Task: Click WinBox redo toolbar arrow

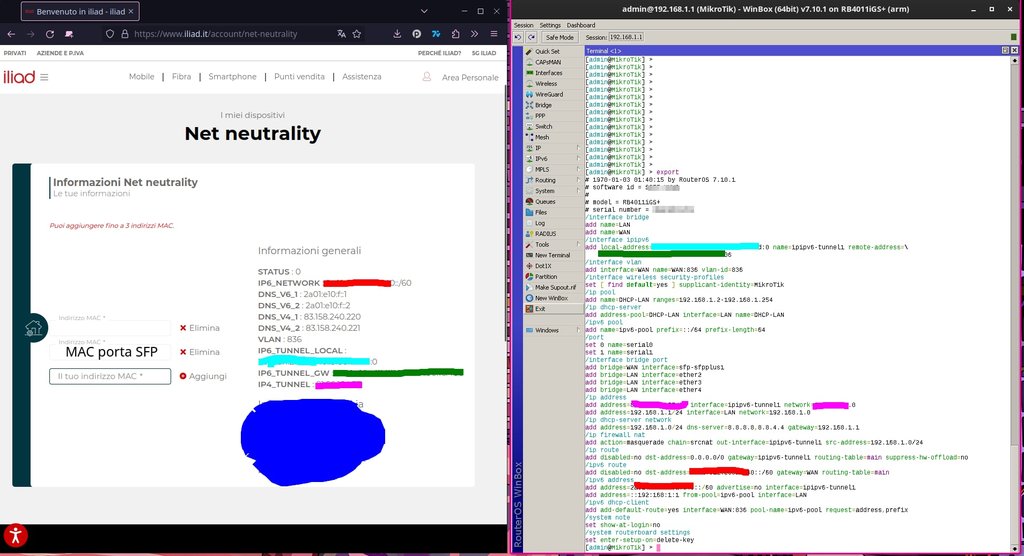Action: pyautogui.click(x=532, y=37)
